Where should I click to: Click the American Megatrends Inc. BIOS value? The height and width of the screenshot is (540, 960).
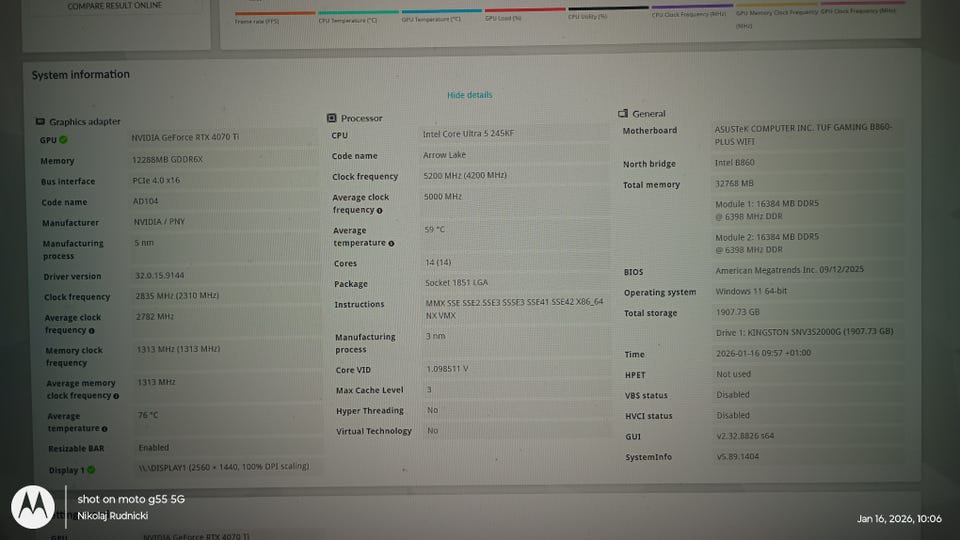tap(790, 269)
